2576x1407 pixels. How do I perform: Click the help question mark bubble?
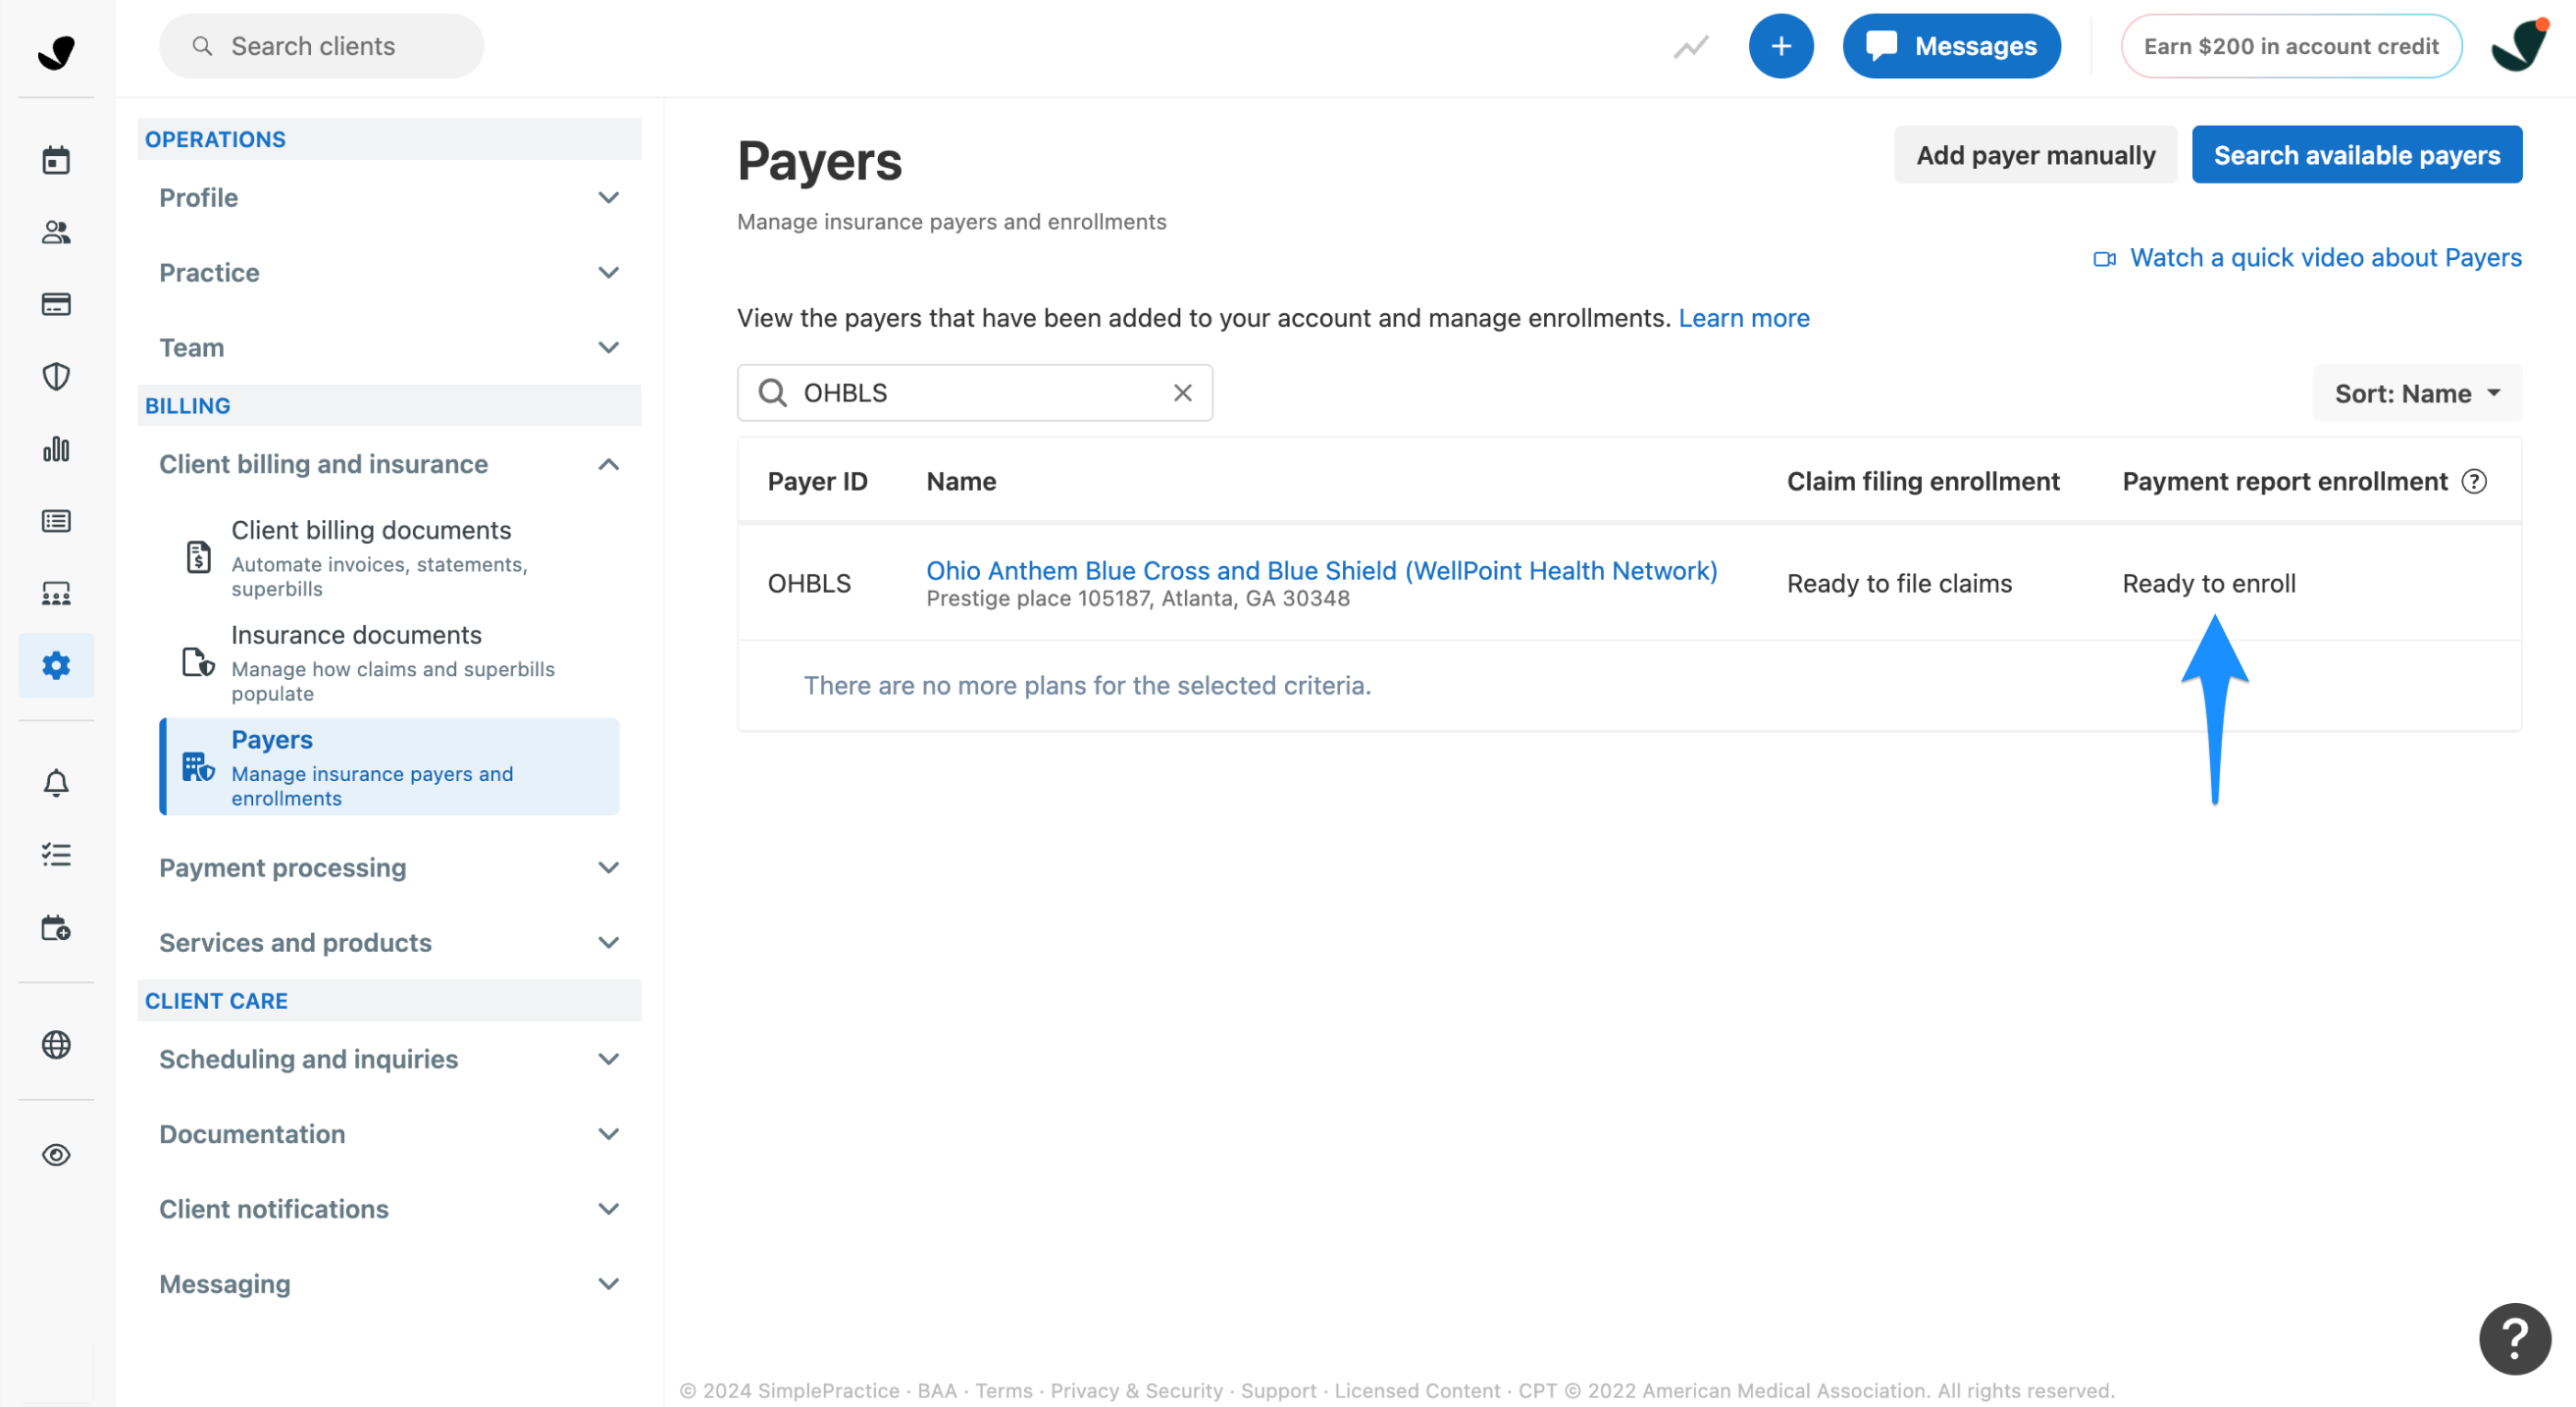(x=2514, y=1339)
